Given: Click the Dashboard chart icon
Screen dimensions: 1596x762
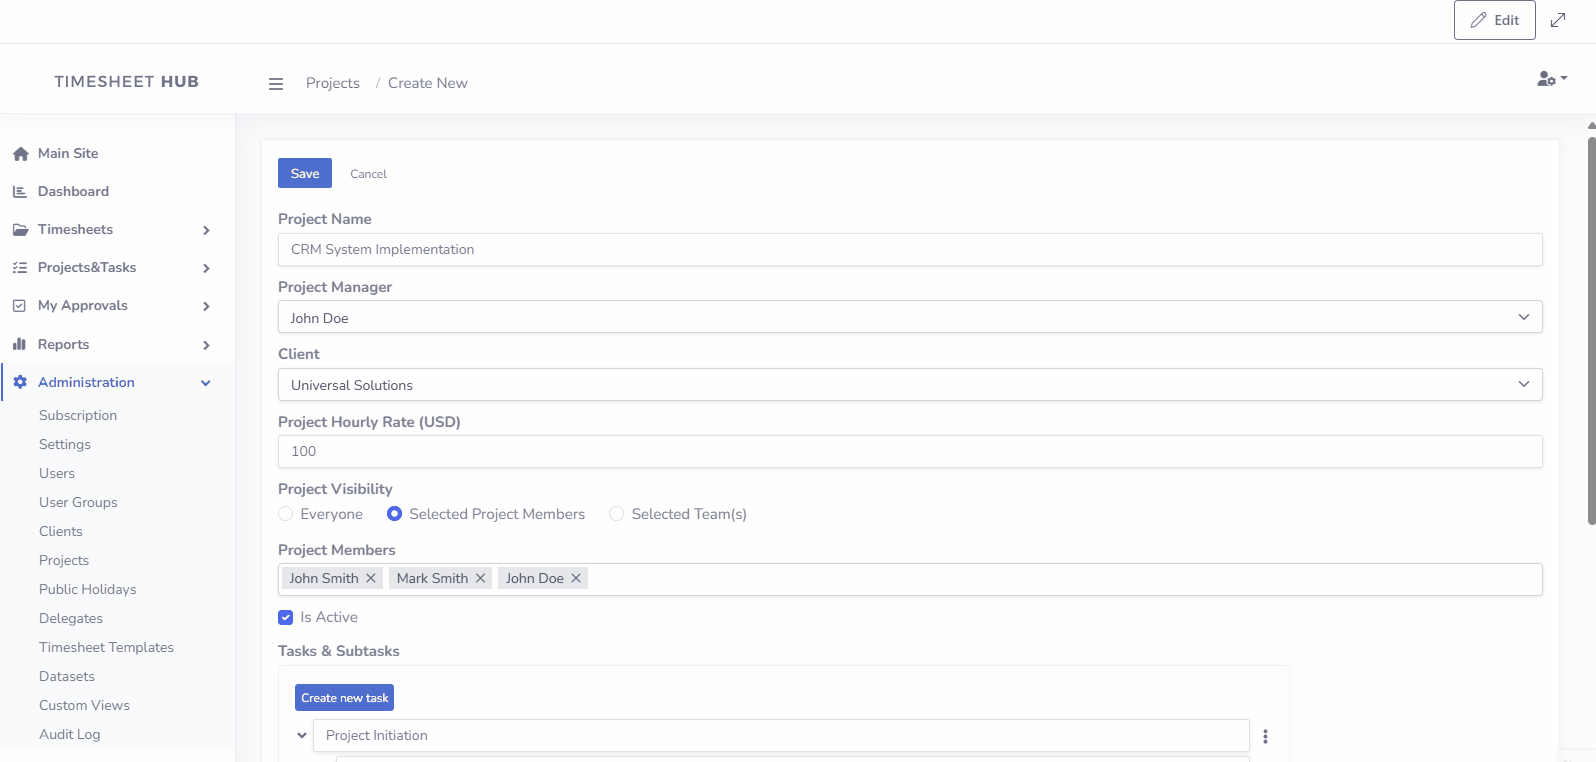Looking at the screenshot, I should coord(20,192).
